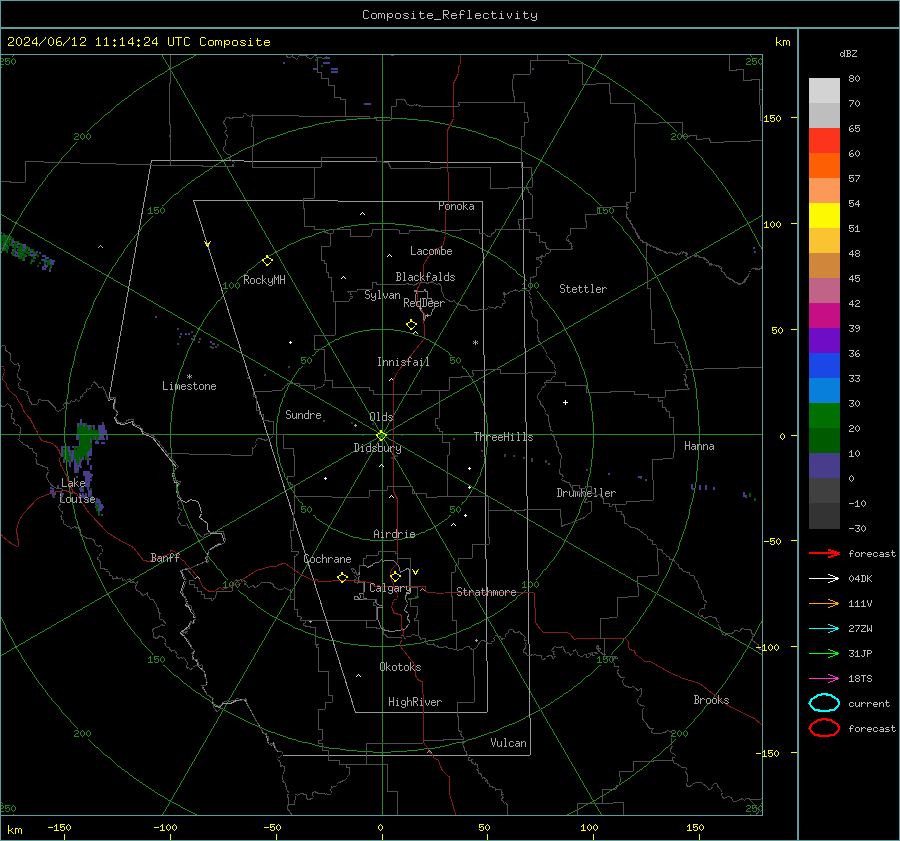Screen dimensions: 900x841
Task: Pick the slate purple 10 dBZ swatch
Action: pyautogui.click(x=824, y=466)
